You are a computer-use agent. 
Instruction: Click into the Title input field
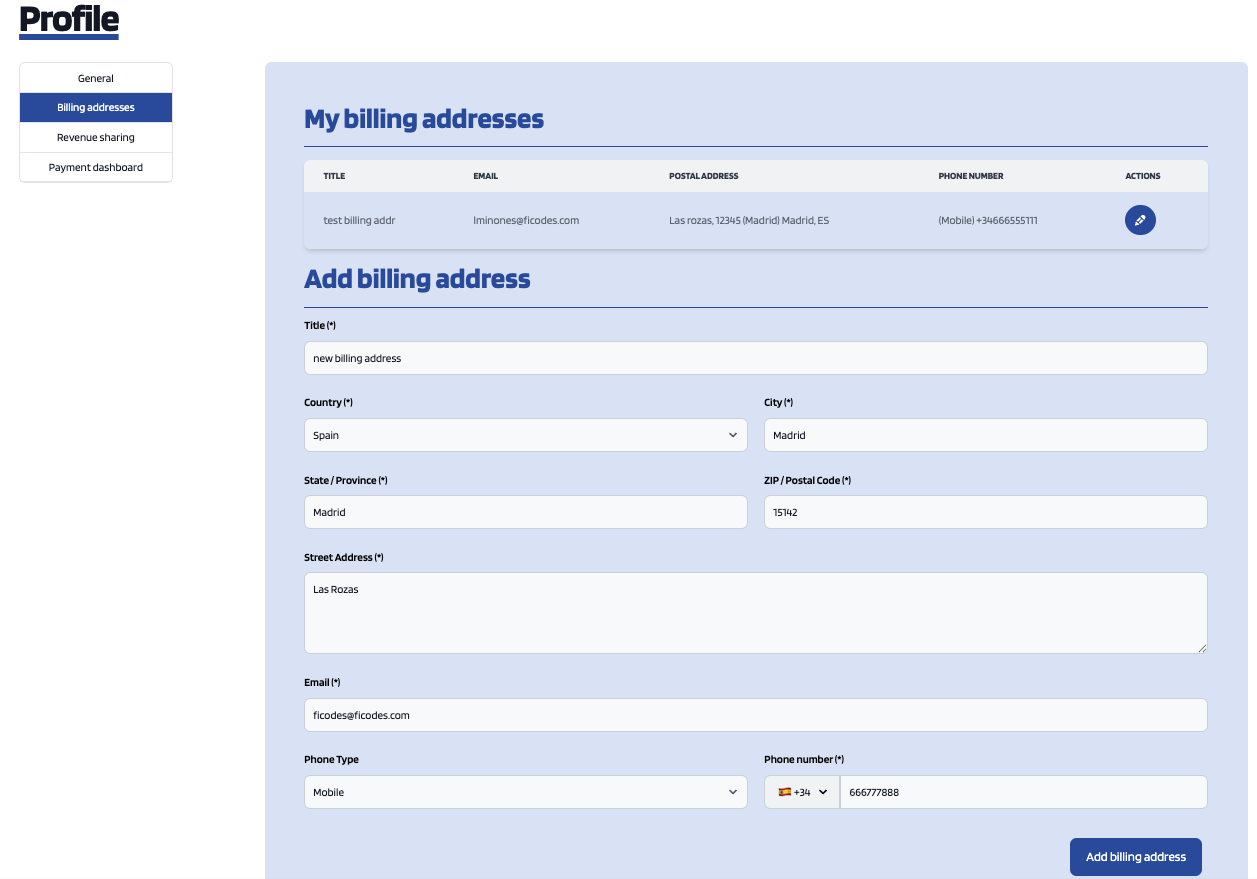coord(755,358)
